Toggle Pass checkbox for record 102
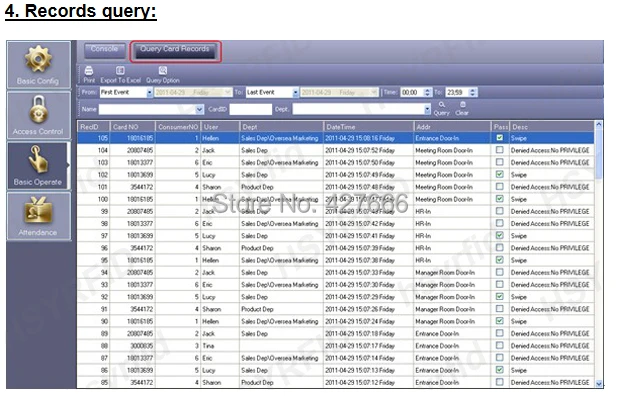This screenshot has width=618, height=406. pos(499,175)
